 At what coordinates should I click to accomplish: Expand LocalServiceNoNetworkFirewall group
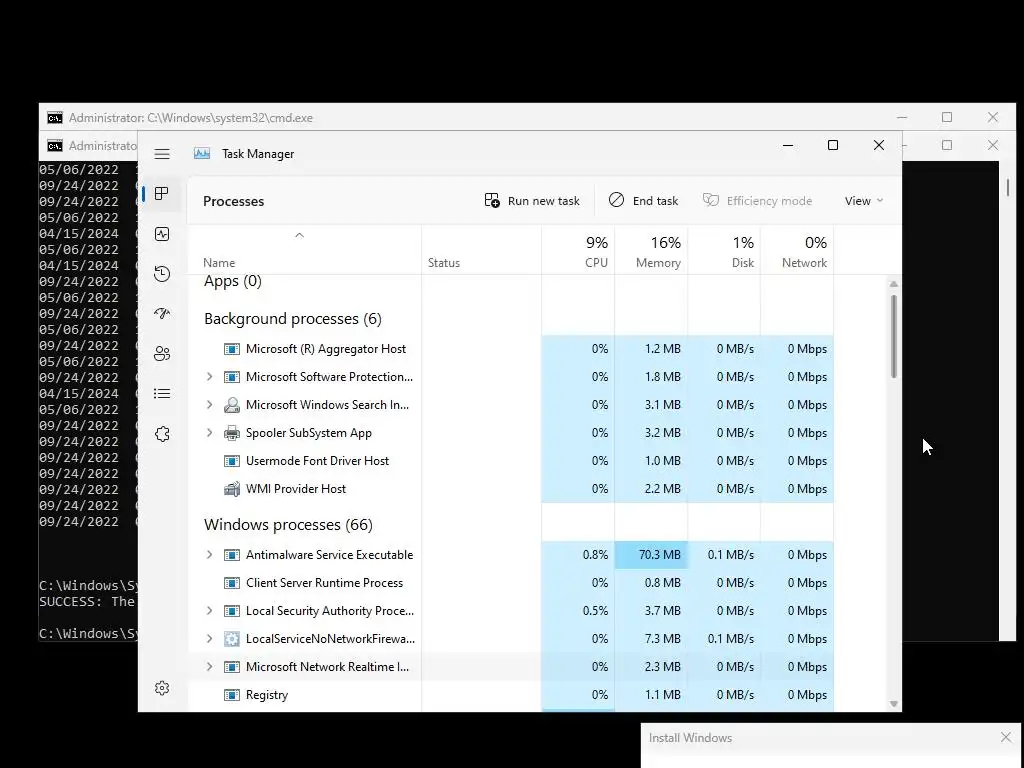[x=209, y=639]
